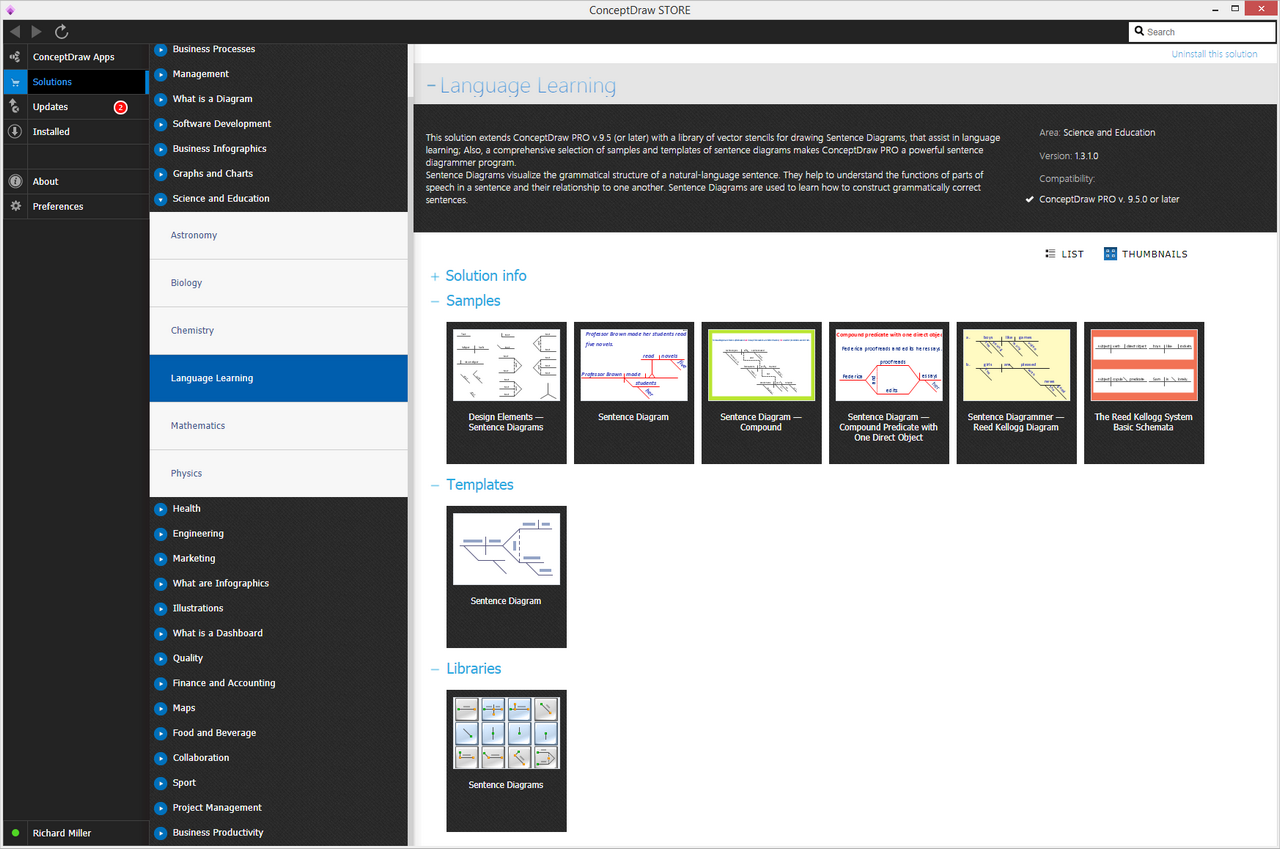Click the ConceptDraw app logo in title bar
1280x849 pixels.
click(x=10, y=10)
